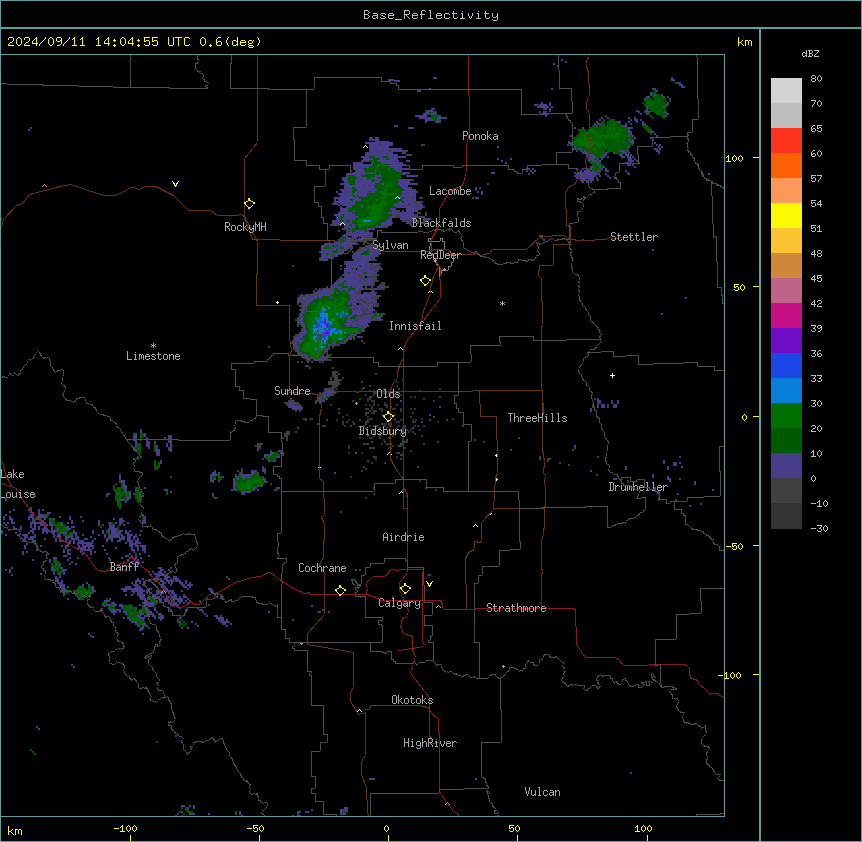Click the Vulcan label
Image resolution: width=862 pixels, height=842 pixels.
[x=542, y=792]
